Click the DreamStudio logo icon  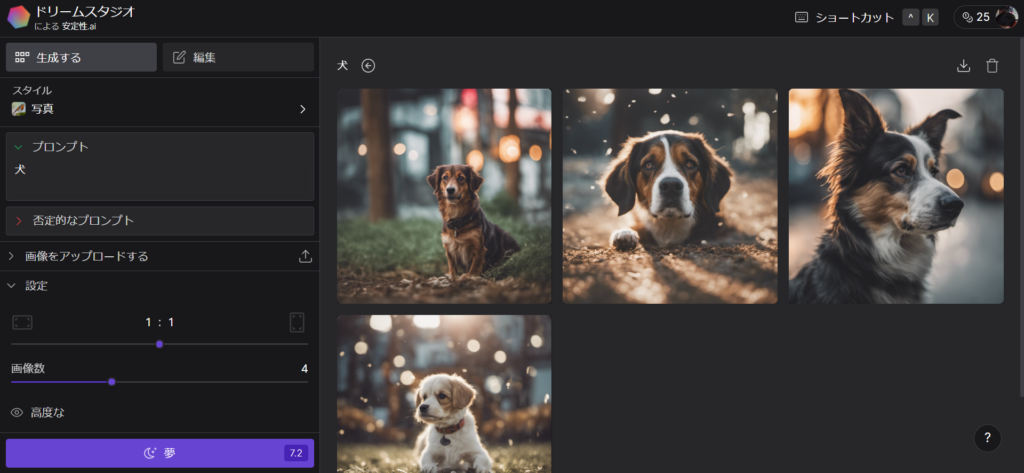point(18,17)
